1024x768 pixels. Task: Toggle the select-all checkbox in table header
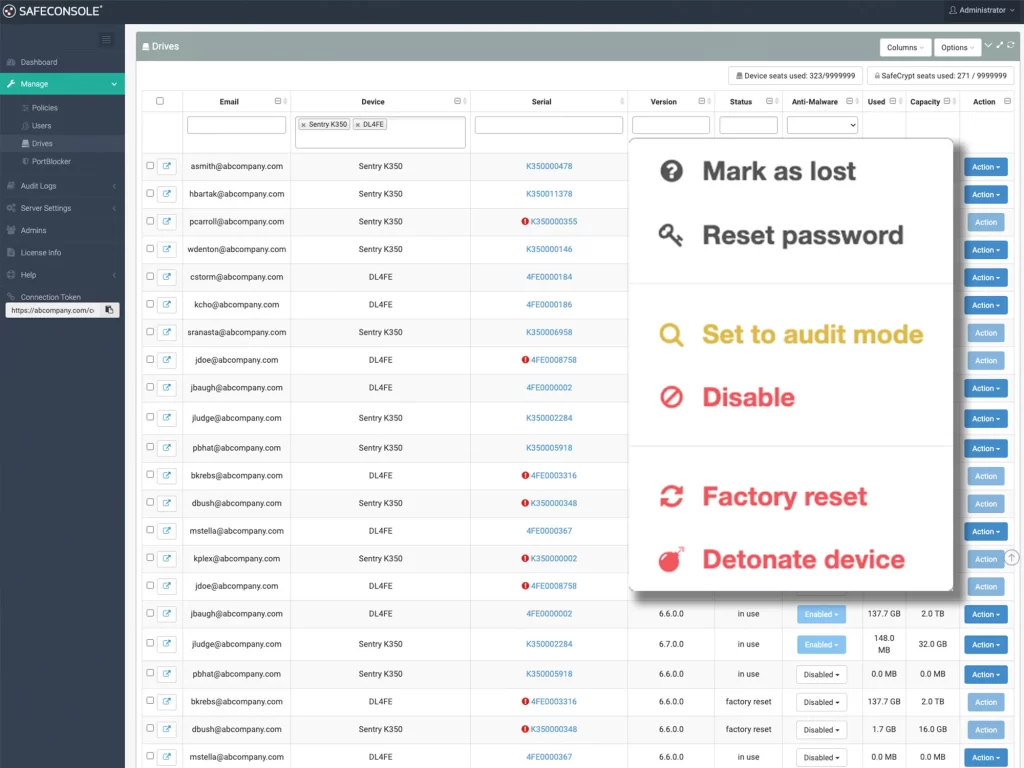point(160,101)
